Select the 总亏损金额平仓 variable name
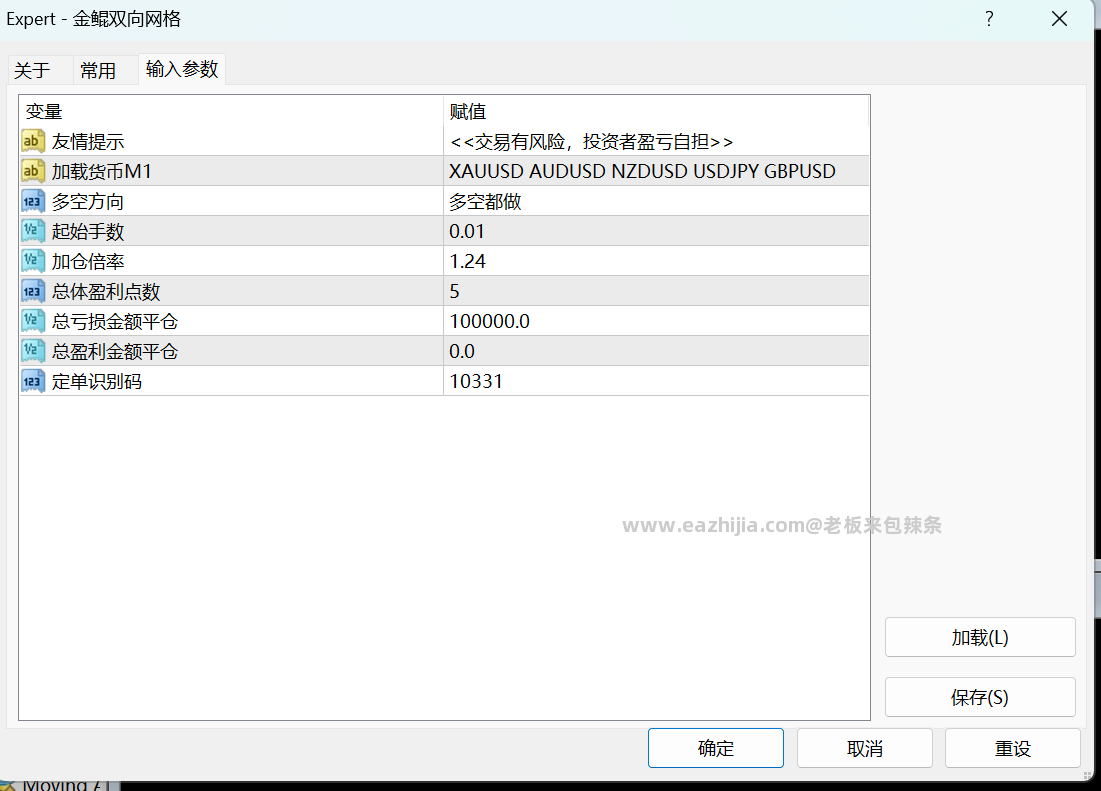 pos(115,321)
